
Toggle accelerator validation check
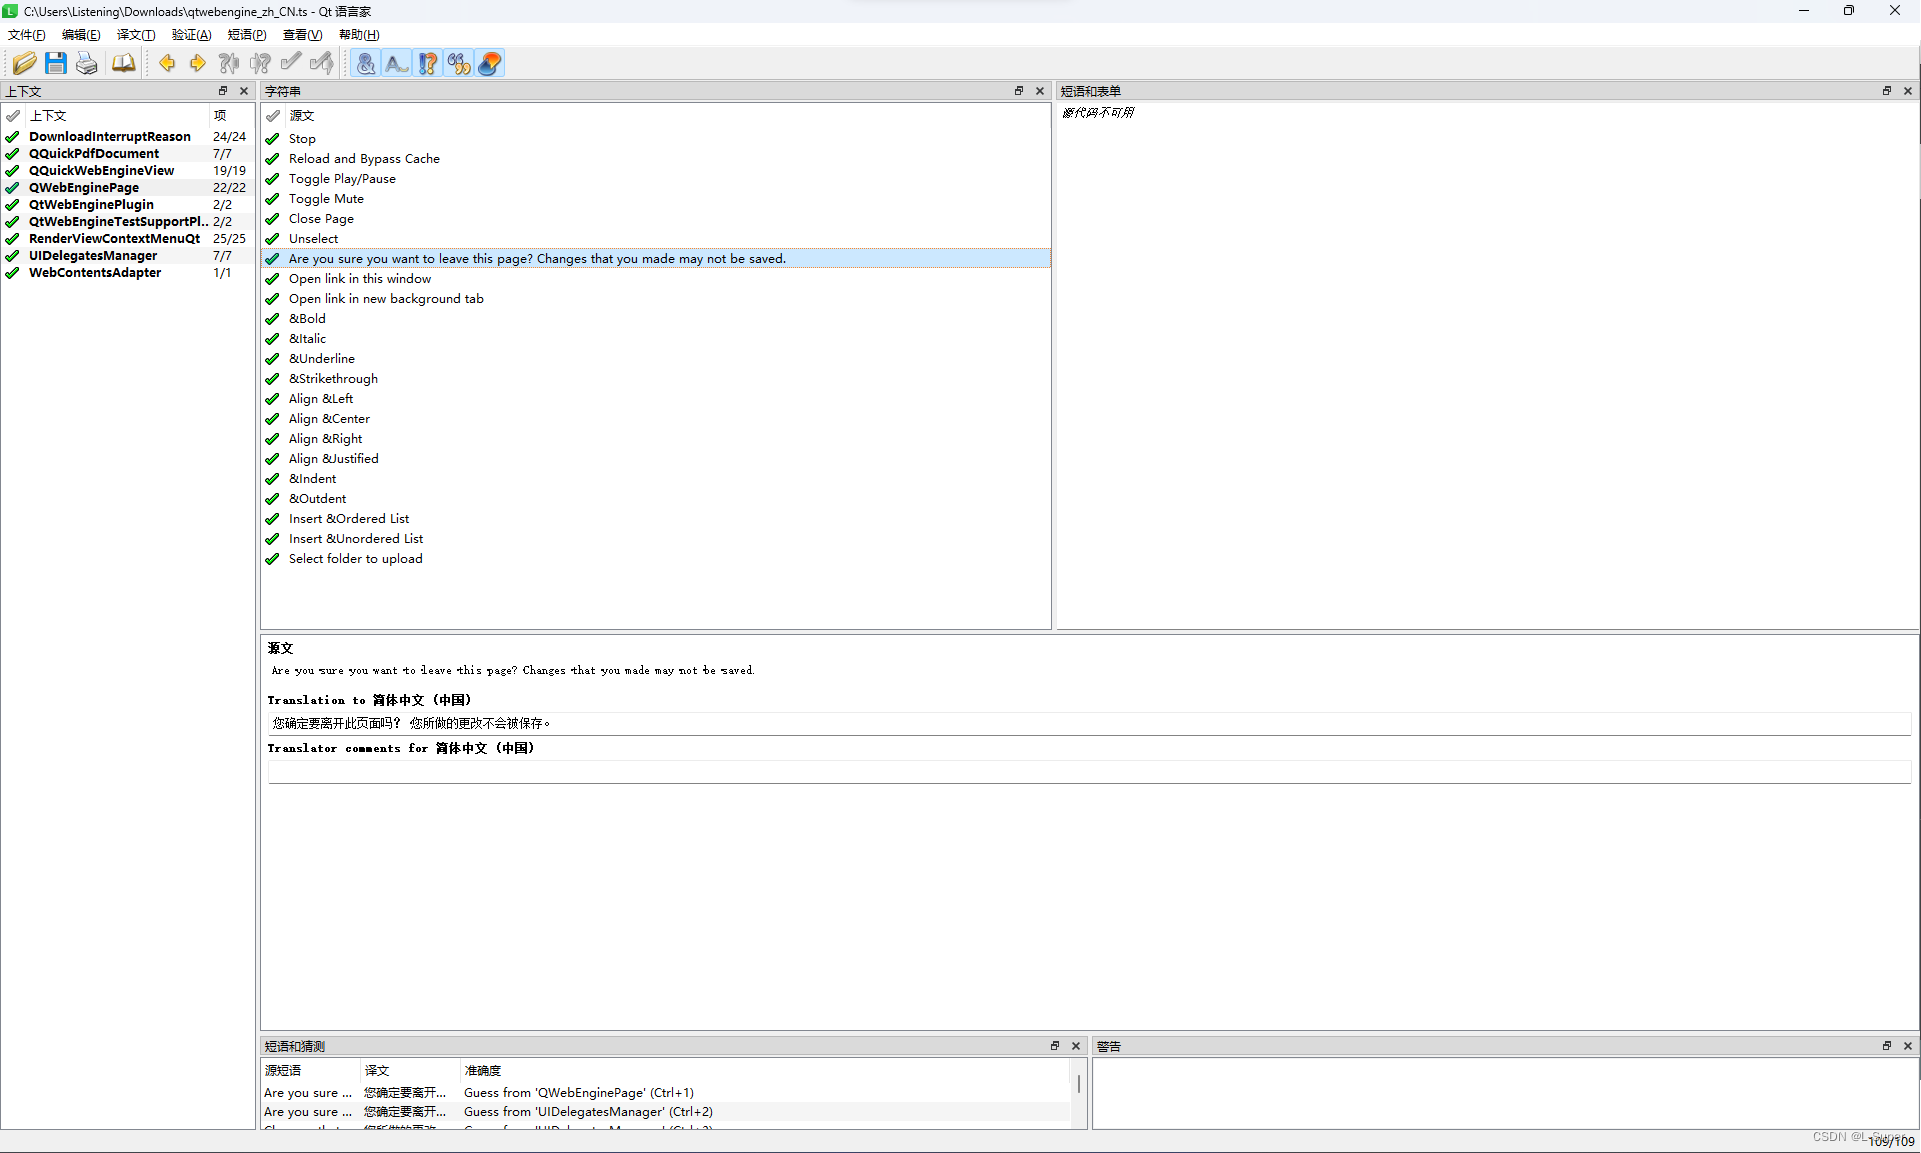(366, 64)
